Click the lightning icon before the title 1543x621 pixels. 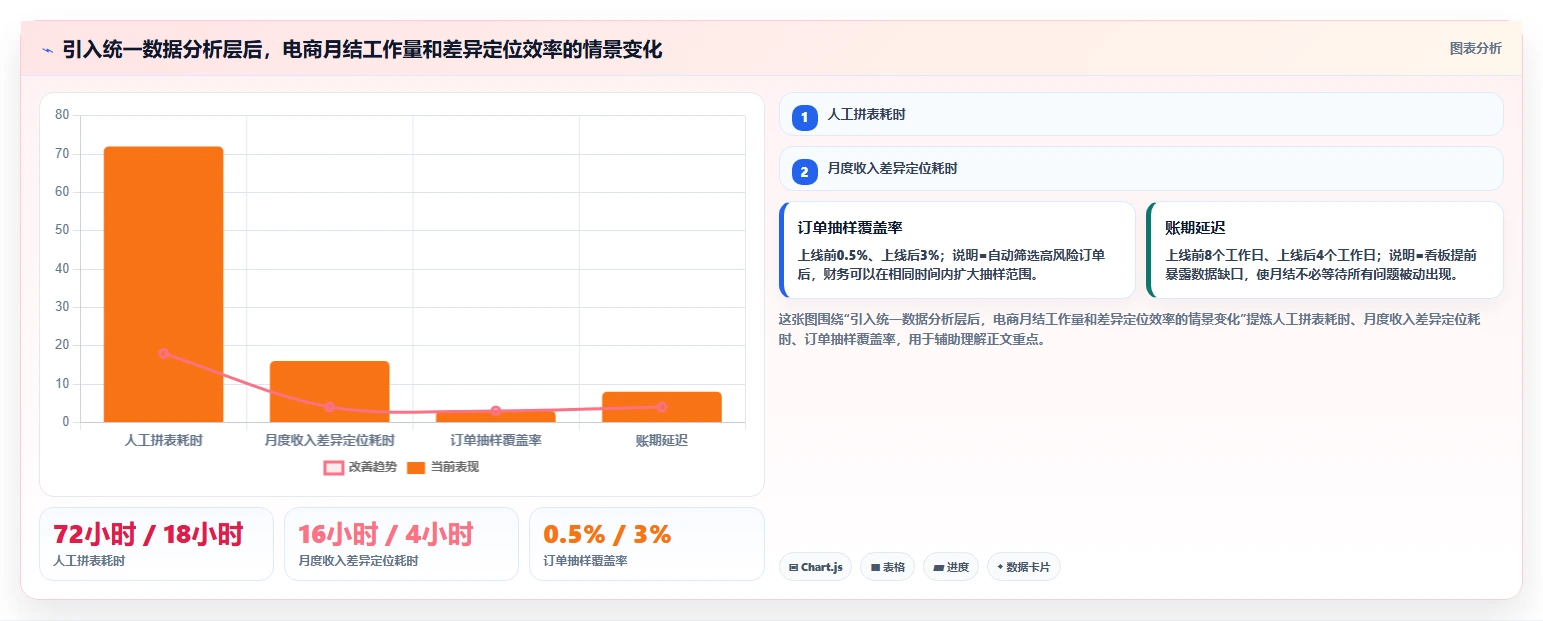point(47,50)
